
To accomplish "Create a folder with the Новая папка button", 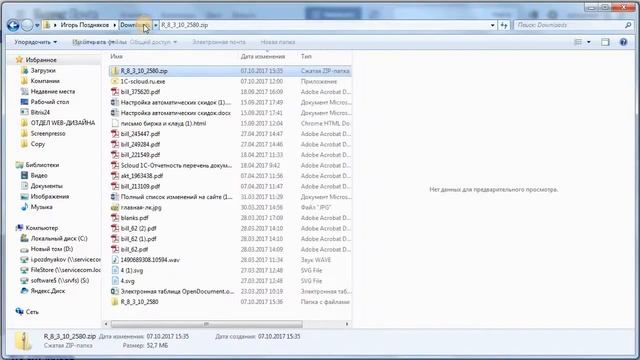I will point(278,42).
